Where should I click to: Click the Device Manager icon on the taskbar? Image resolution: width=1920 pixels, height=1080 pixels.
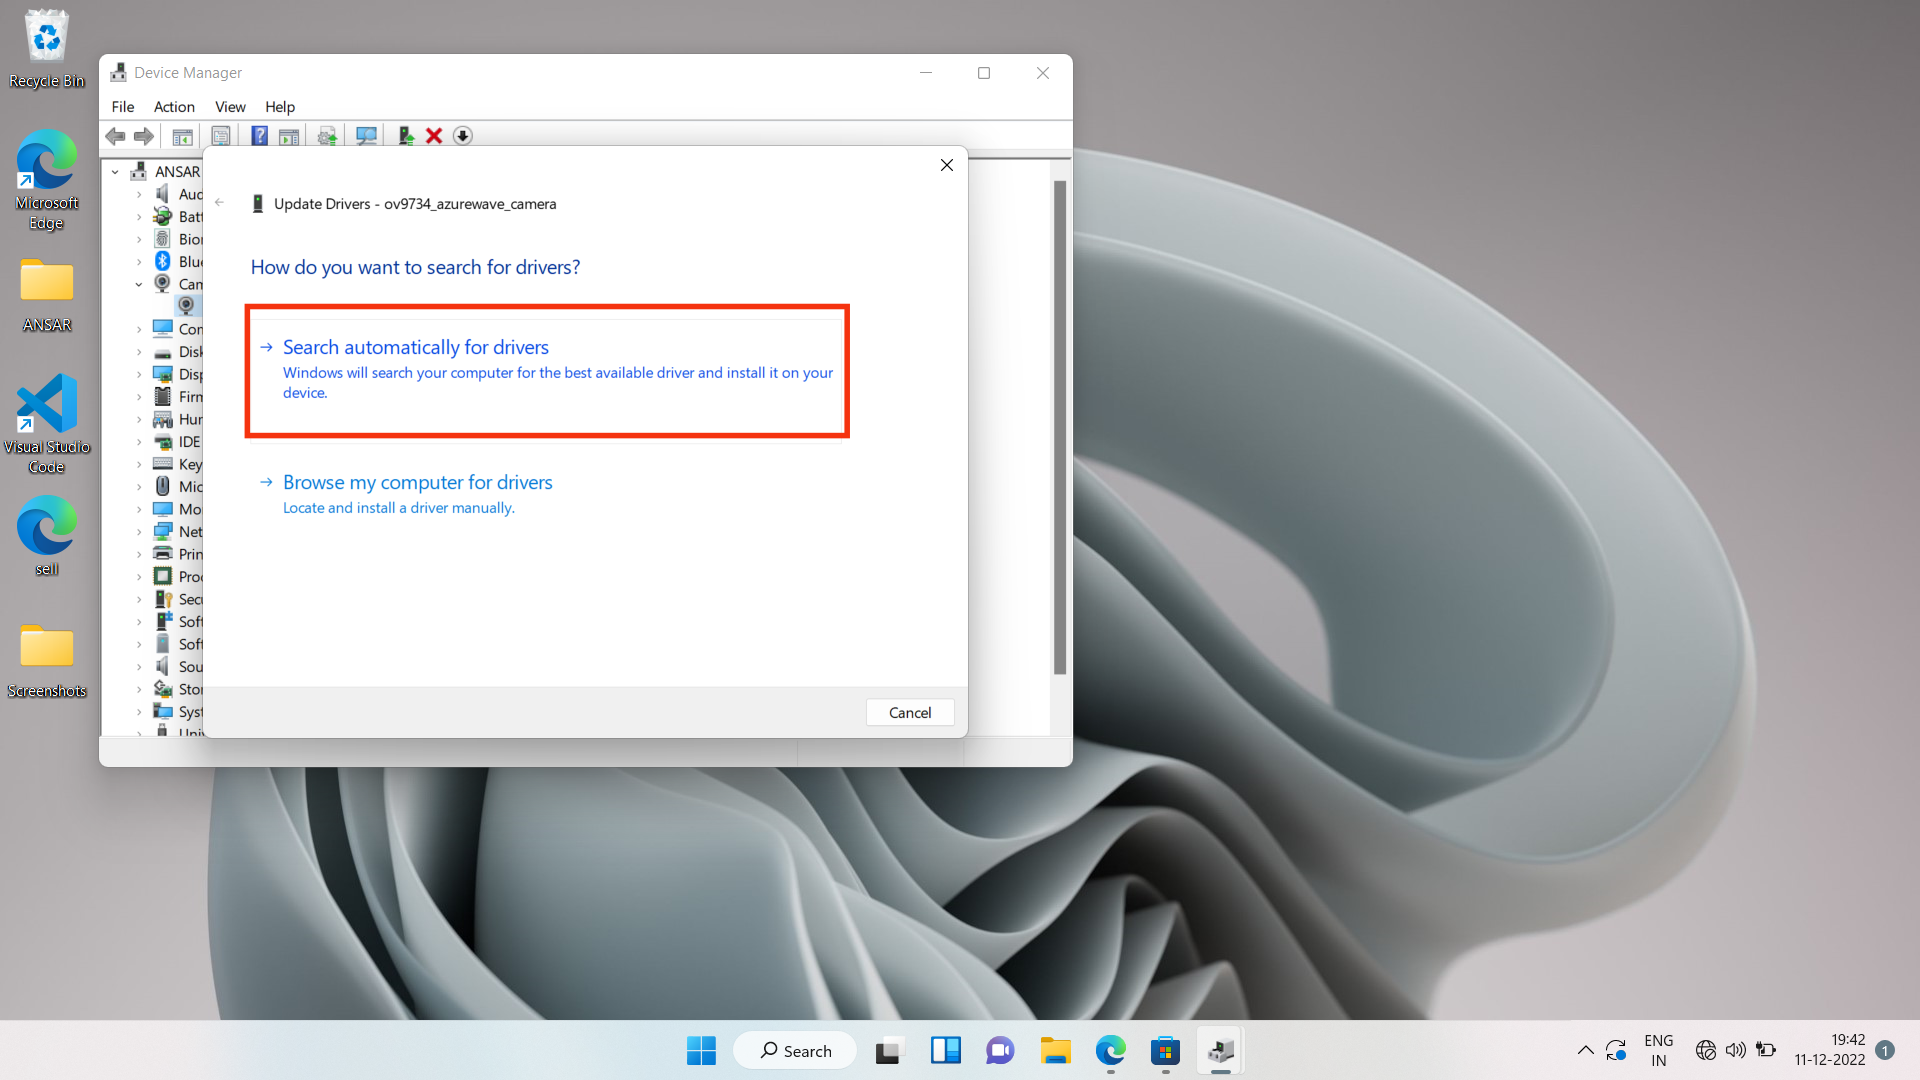(1220, 1050)
